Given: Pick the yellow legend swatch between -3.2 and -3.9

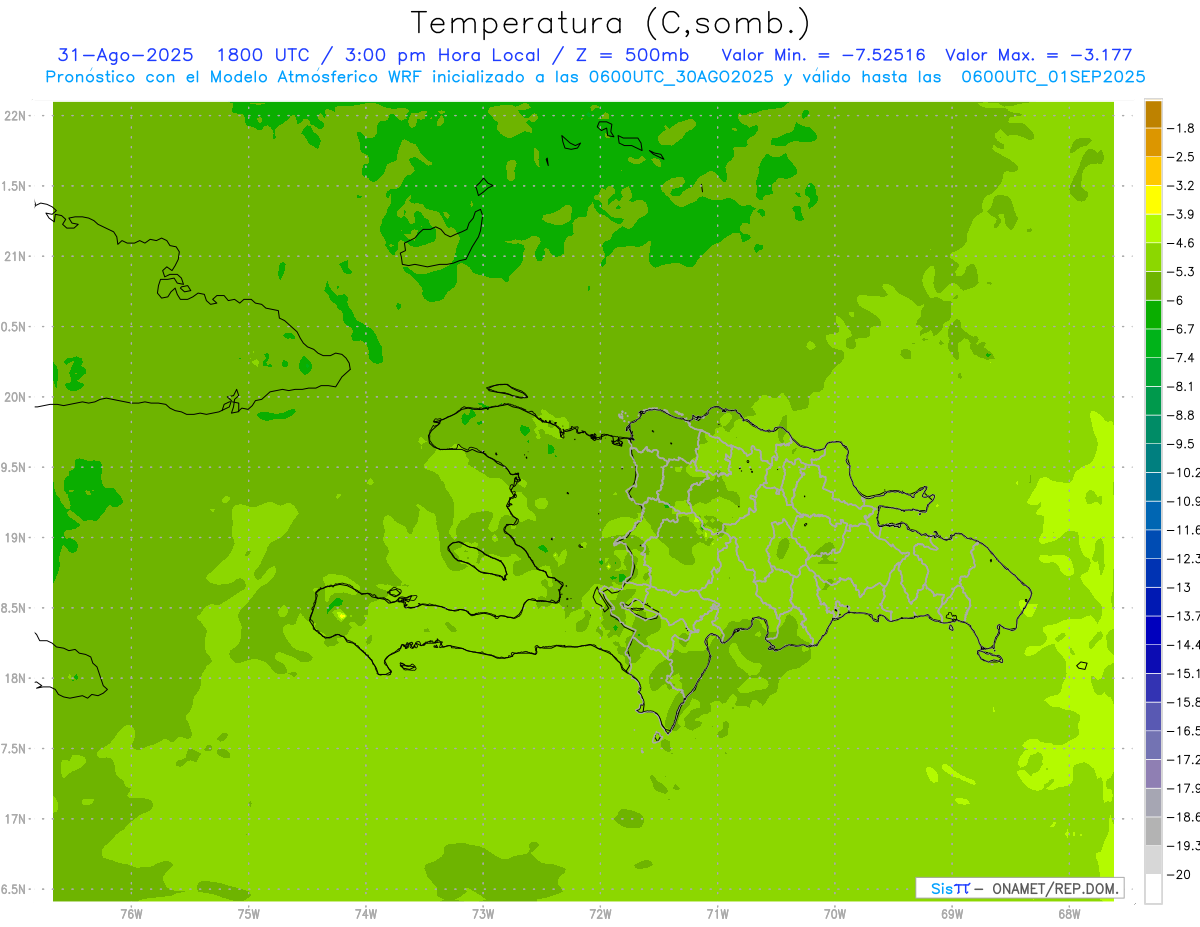Looking at the screenshot, I should pos(1153,199).
